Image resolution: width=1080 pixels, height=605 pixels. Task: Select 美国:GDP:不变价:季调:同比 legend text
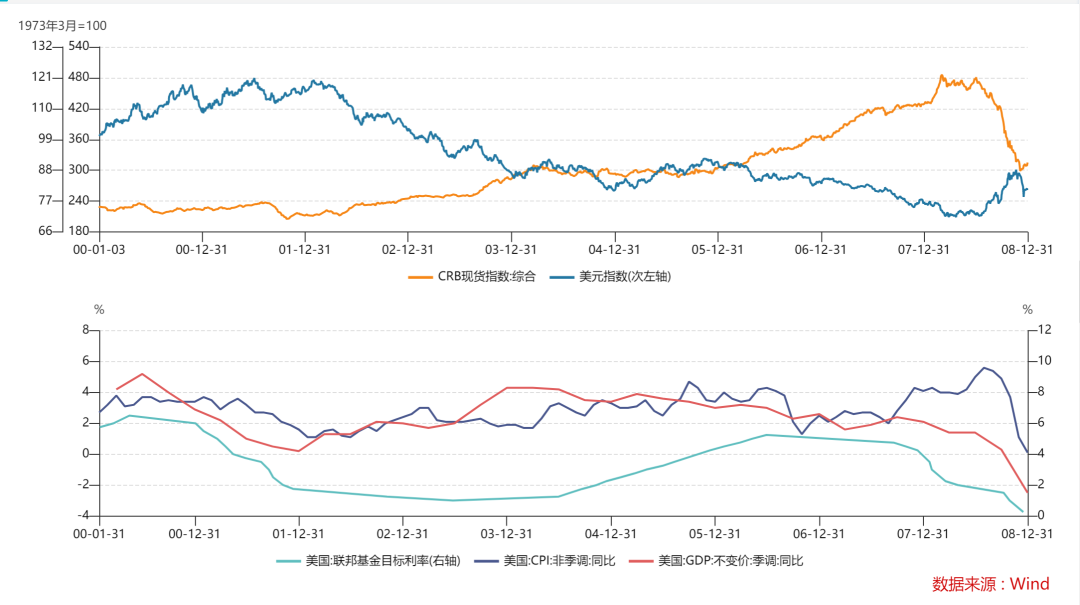pyautogui.click(x=730, y=561)
